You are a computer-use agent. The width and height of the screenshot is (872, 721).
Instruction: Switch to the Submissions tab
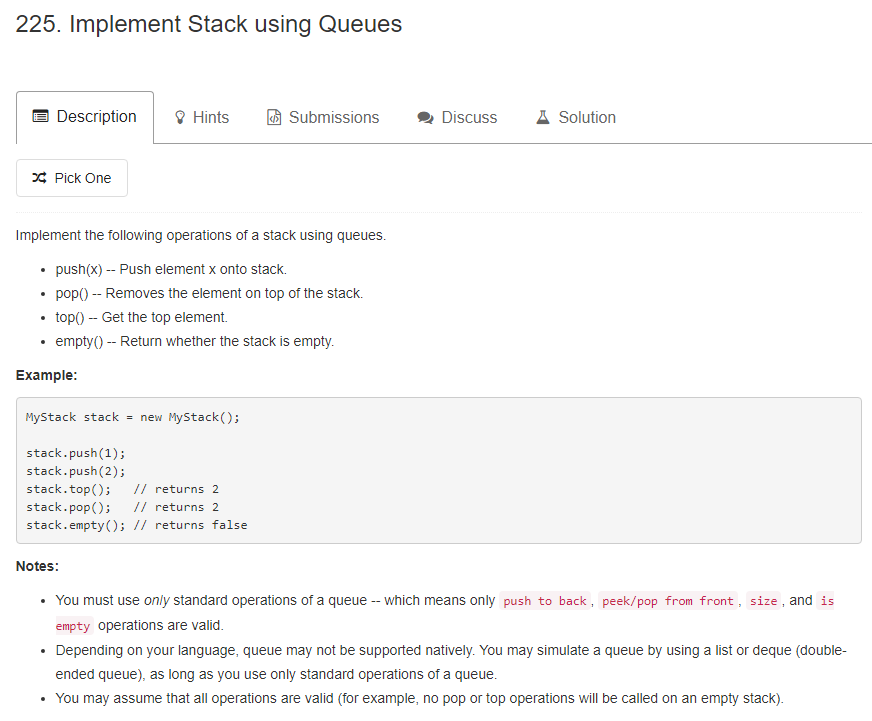click(x=322, y=117)
